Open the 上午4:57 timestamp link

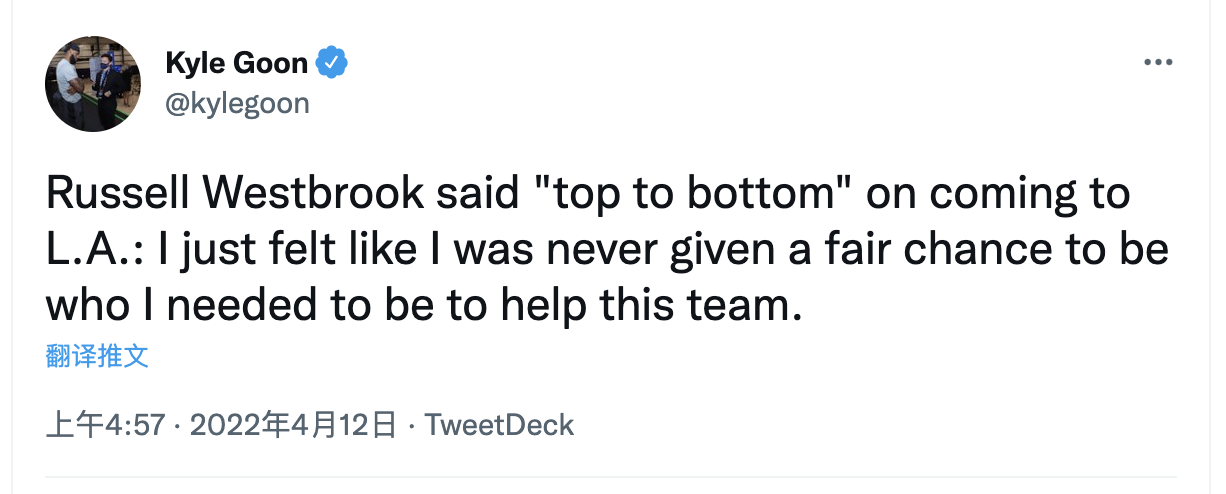click(x=105, y=424)
